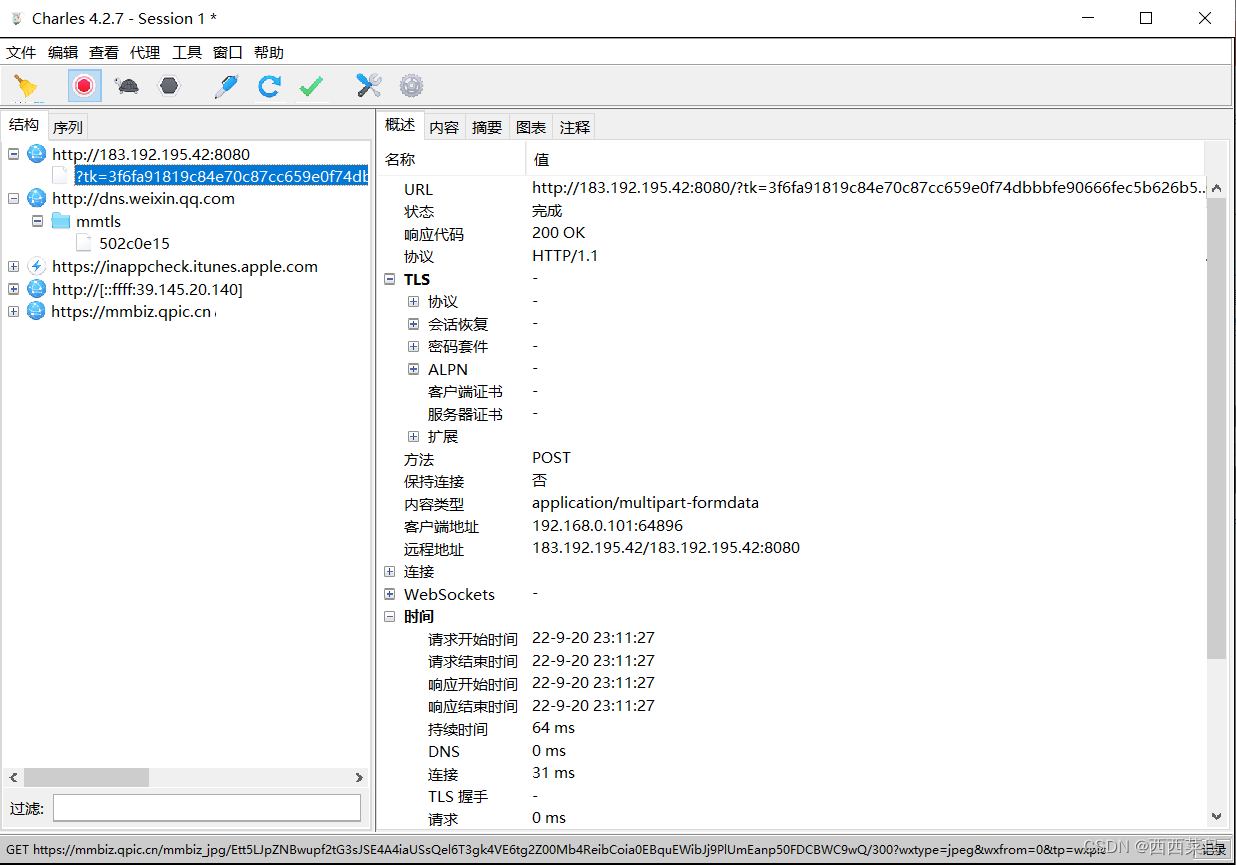The width and height of the screenshot is (1236, 865).
Task: Open the 图表 tab
Action: coord(530,126)
